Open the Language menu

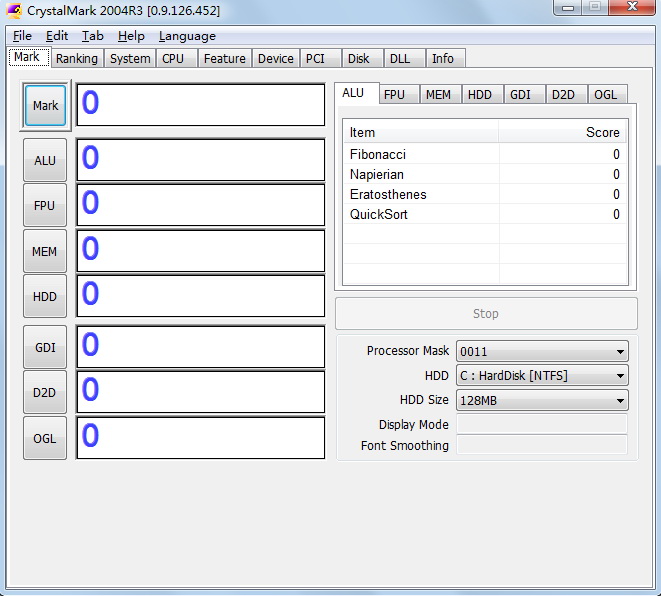(187, 36)
